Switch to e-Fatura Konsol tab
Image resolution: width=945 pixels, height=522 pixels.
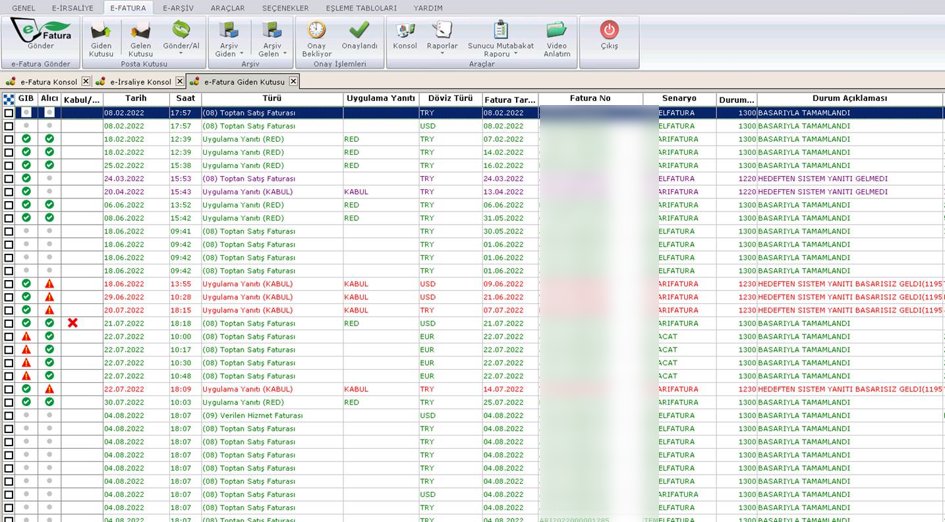pos(48,81)
